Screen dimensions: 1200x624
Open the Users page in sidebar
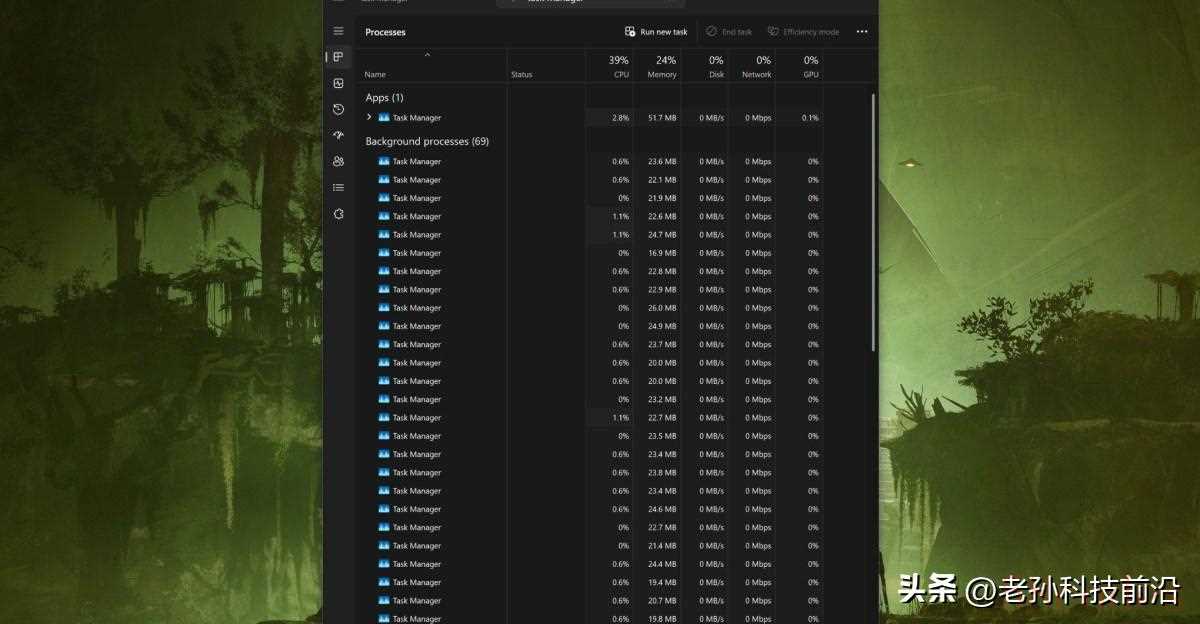click(338, 161)
